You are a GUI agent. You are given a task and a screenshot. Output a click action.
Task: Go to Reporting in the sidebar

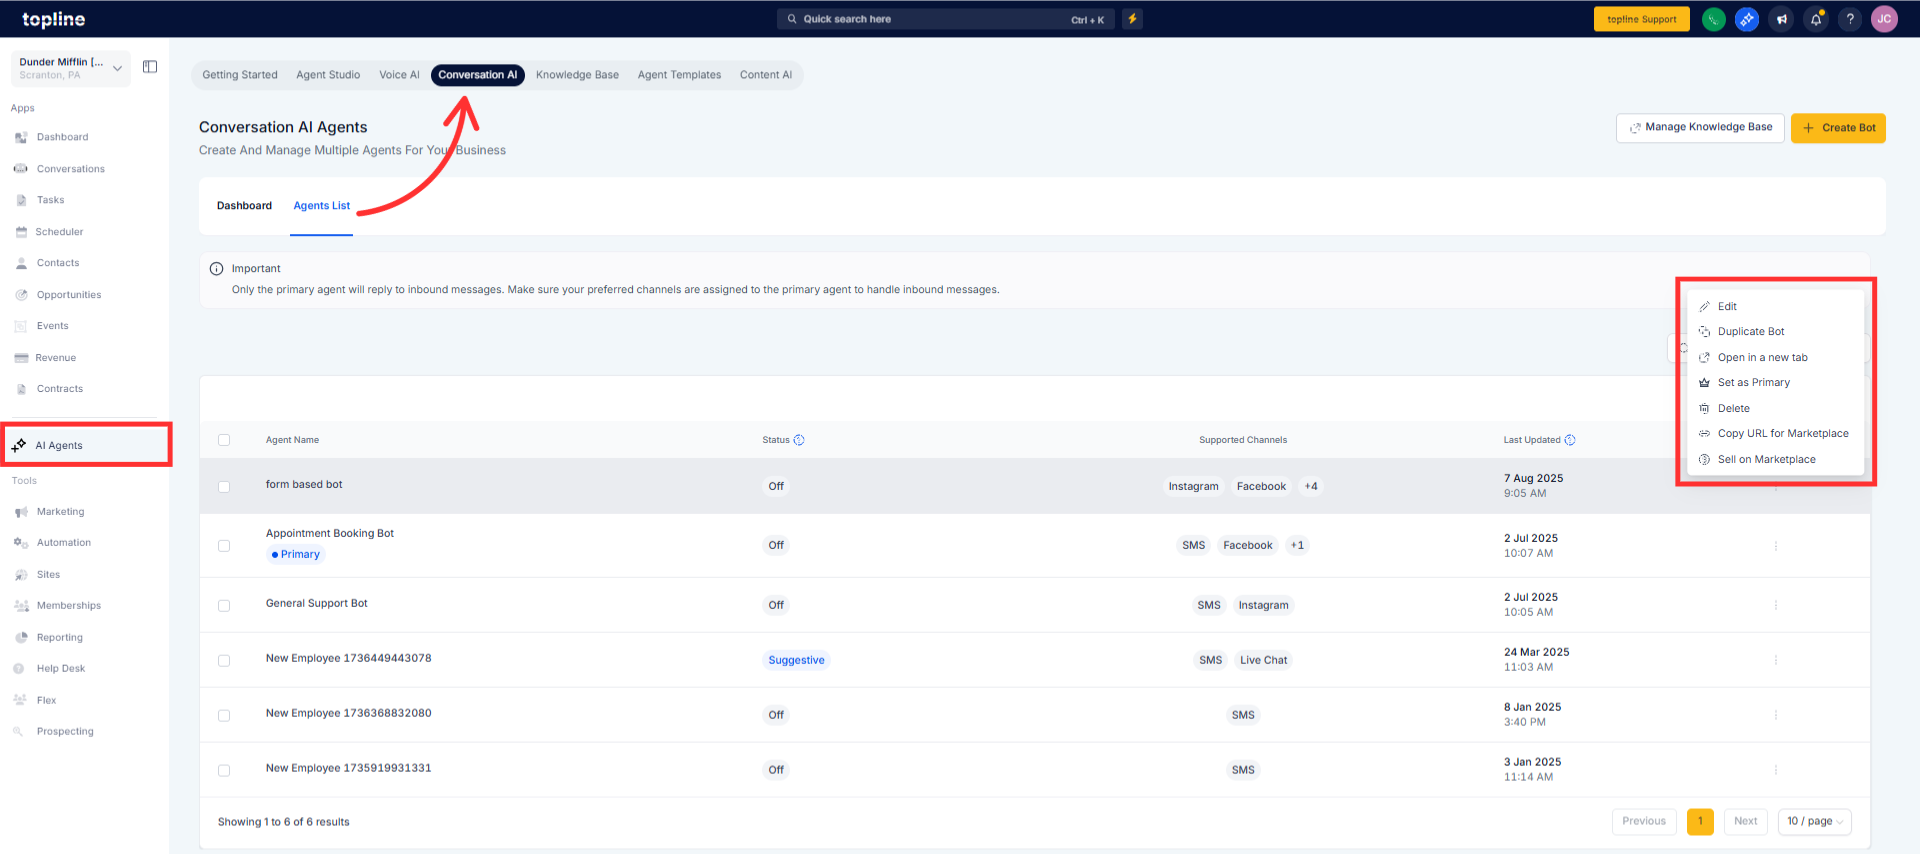pos(60,638)
